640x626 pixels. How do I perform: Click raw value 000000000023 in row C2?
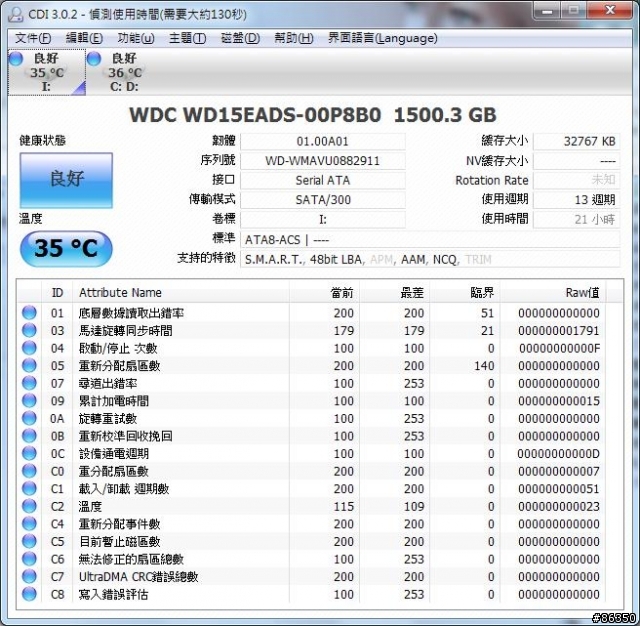point(559,506)
